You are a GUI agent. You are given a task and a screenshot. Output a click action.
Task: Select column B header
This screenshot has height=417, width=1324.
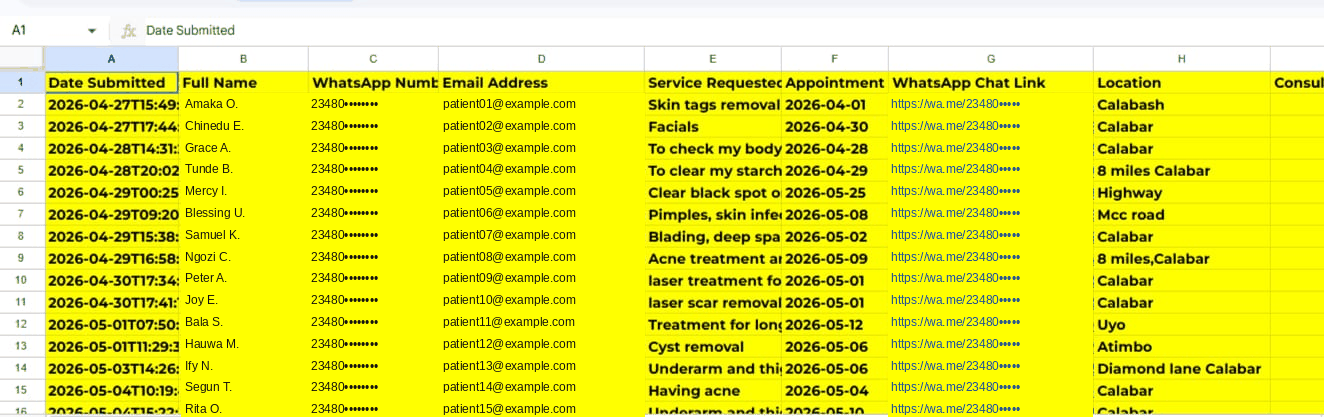244,59
